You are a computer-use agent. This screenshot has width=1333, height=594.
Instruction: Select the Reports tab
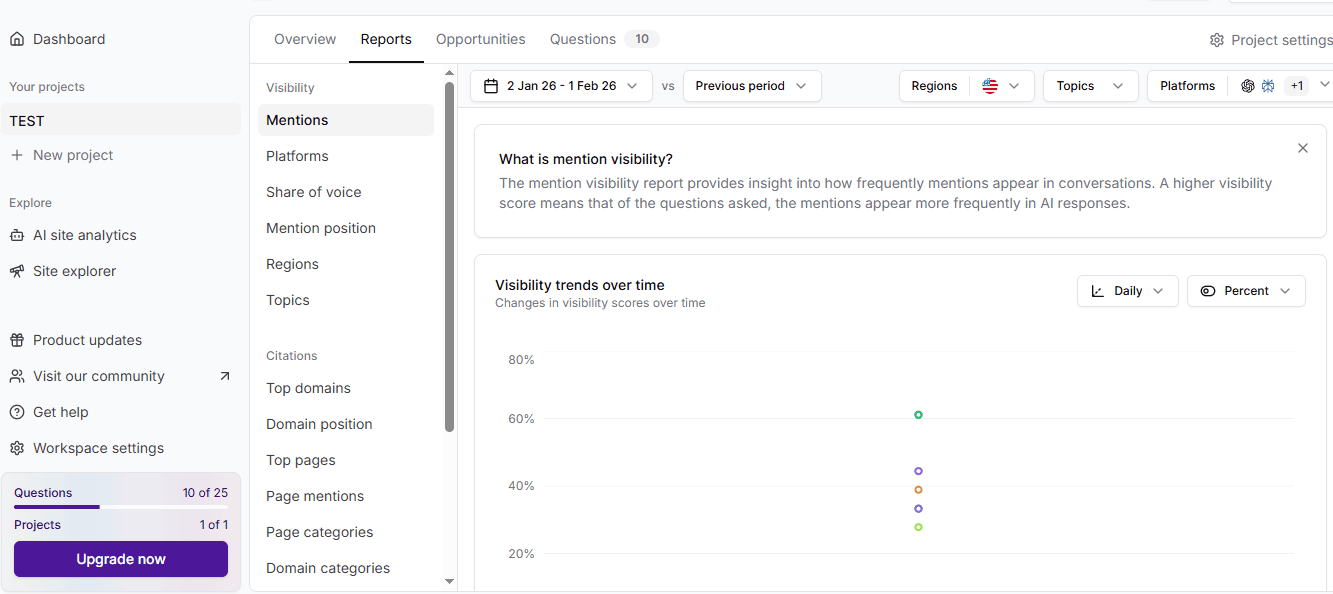(x=386, y=39)
